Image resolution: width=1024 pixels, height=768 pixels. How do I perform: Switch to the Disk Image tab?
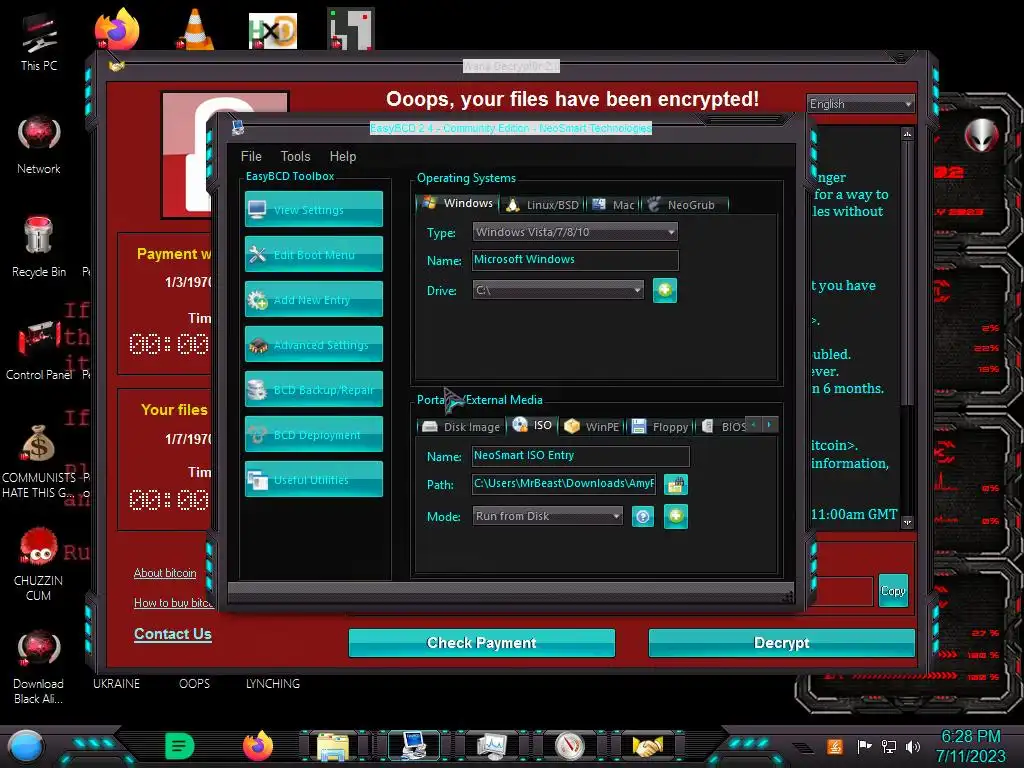(461, 427)
